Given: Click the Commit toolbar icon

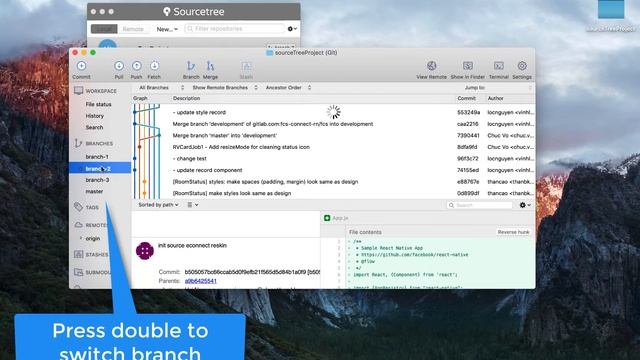Looking at the screenshot, I should (x=81, y=66).
